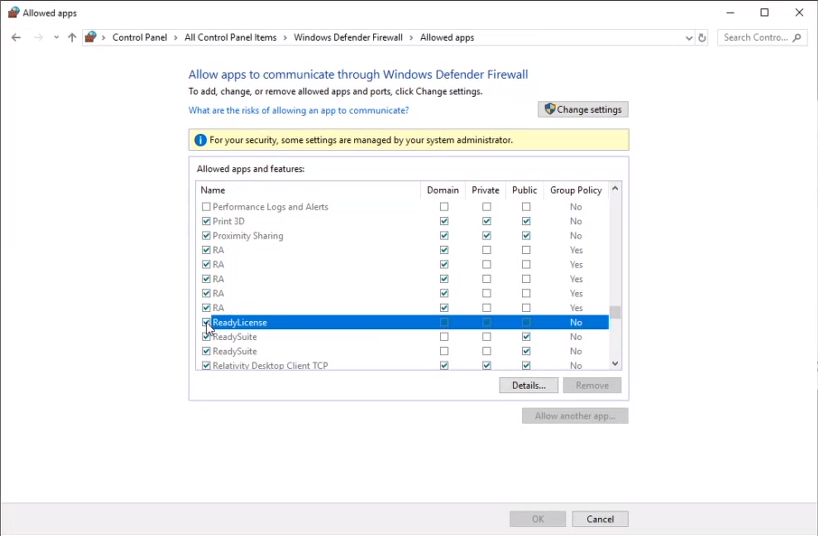Maximize the Allowed apps window
This screenshot has width=818, height=536.
pyautogui.click(x=764, y=13)
